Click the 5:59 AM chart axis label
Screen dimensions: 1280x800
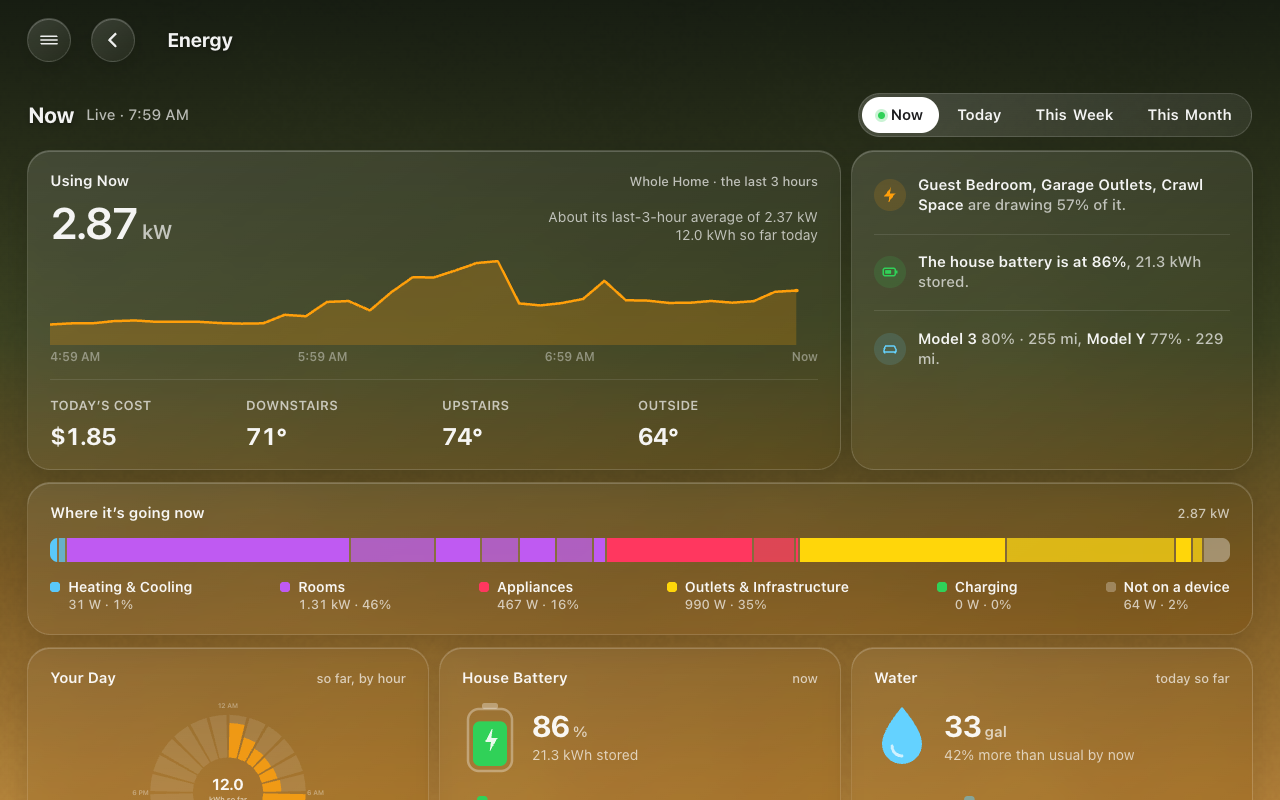[323, 357]
